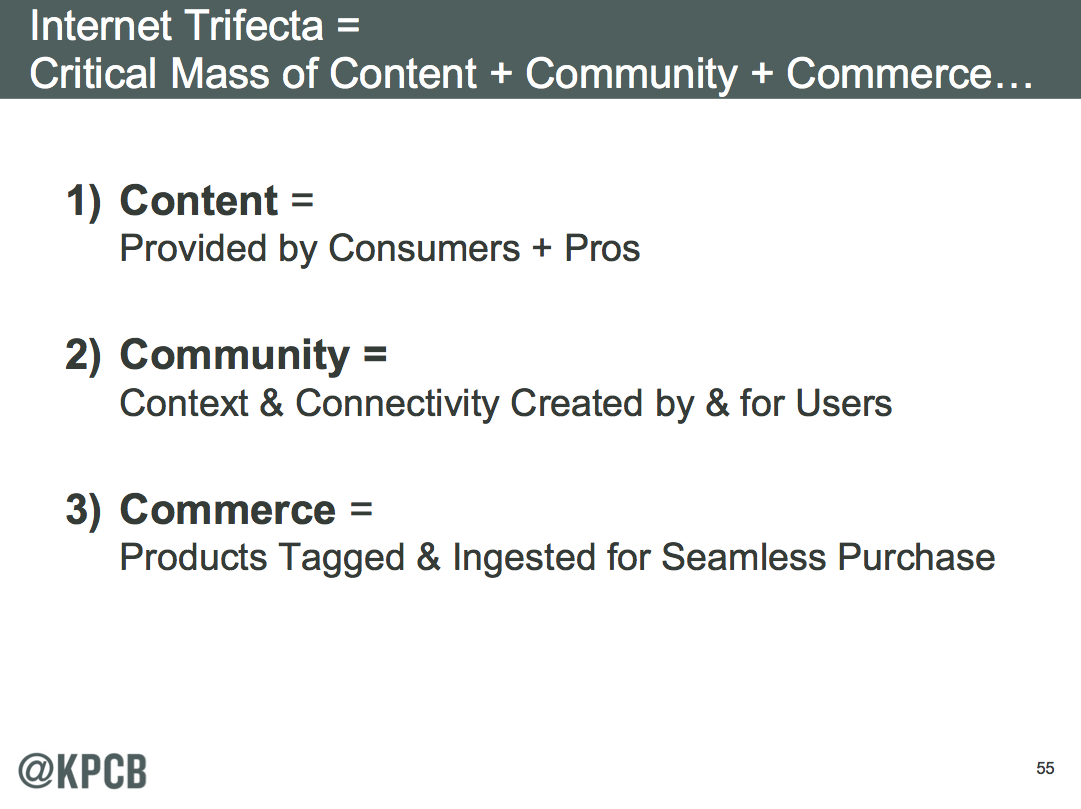Click the word 'Connectivity' under Community

coord(397,404)
